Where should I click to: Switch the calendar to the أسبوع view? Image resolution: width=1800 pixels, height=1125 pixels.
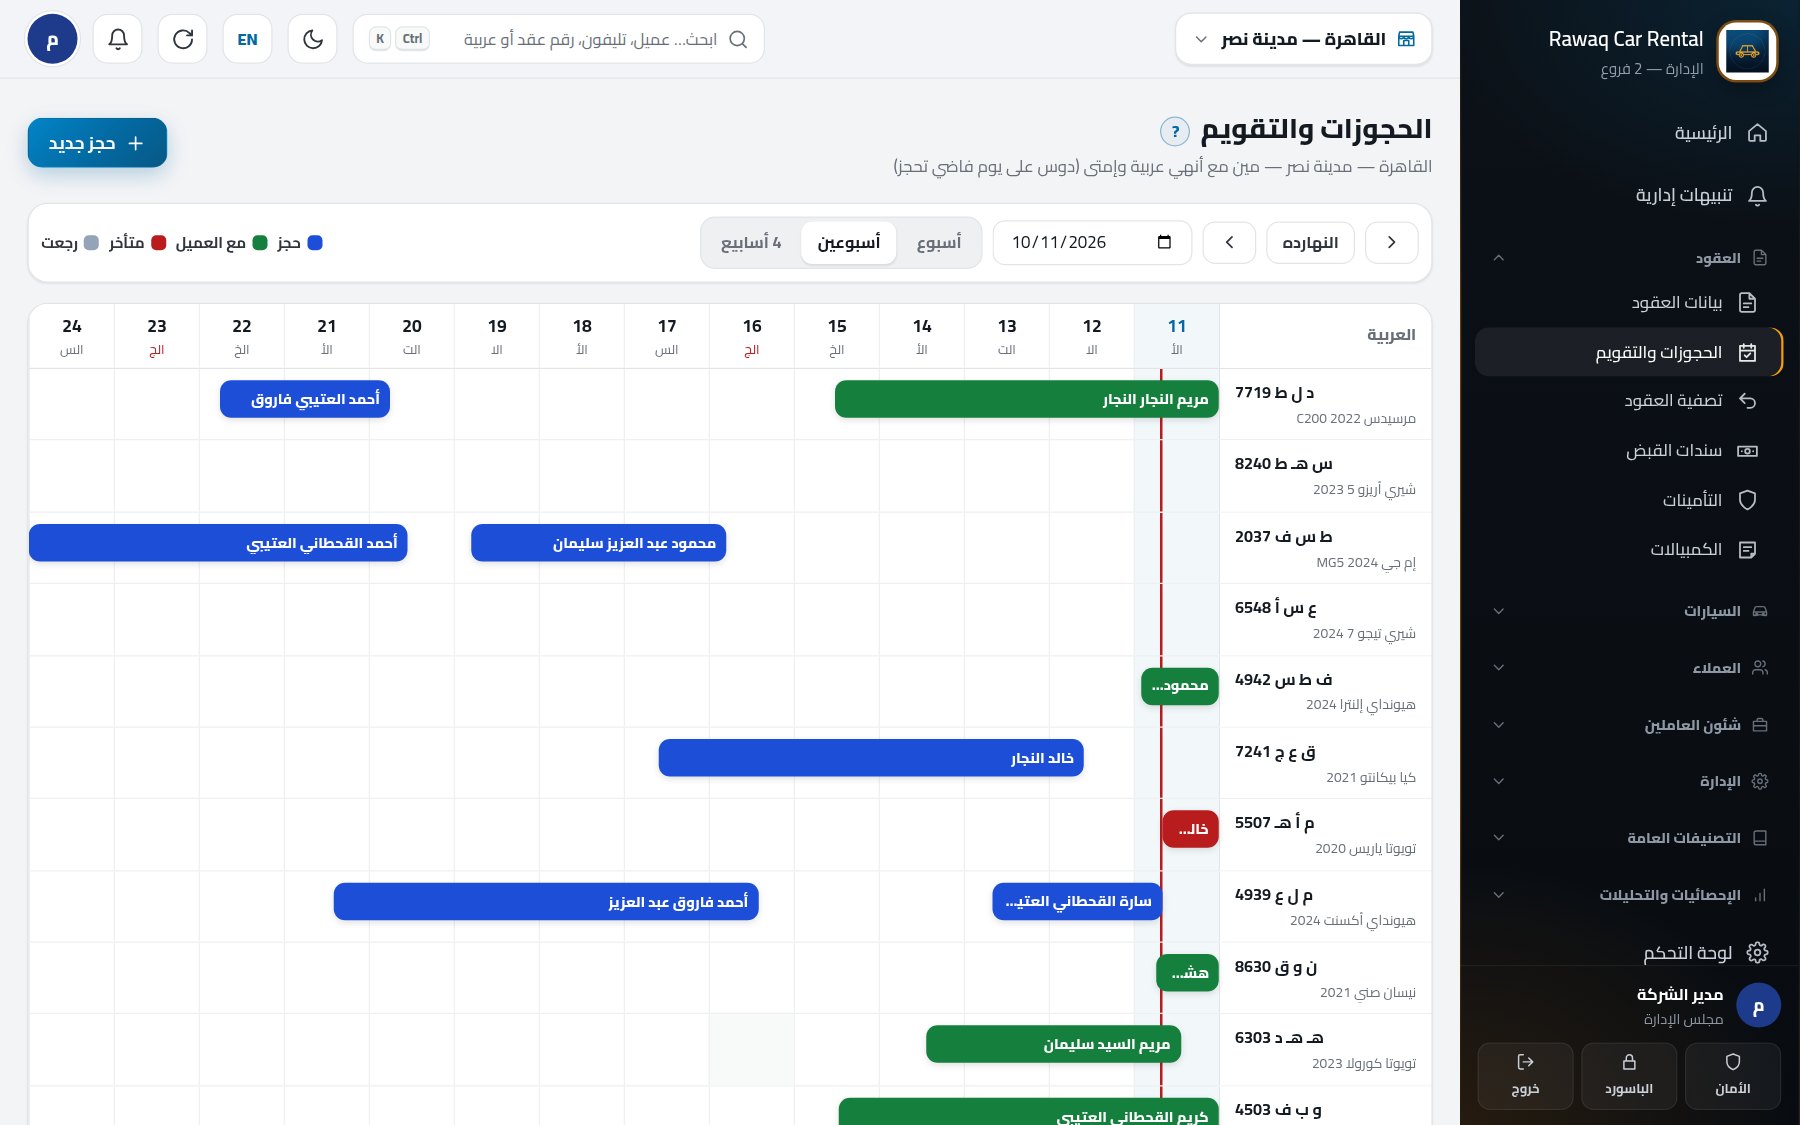[938, 243]
